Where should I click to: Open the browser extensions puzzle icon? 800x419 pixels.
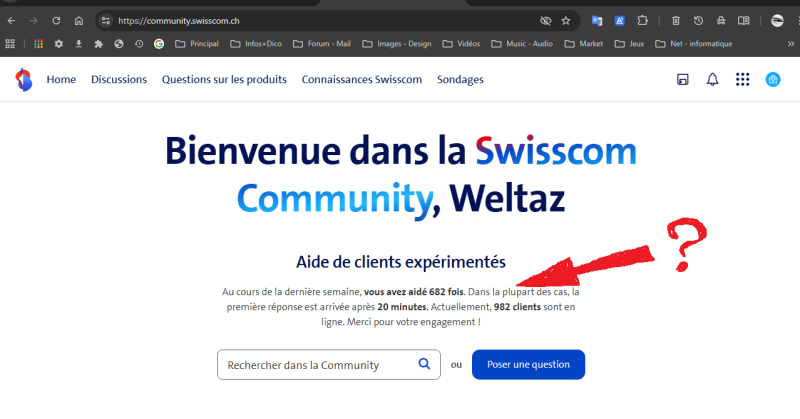[x=643, y=20]
